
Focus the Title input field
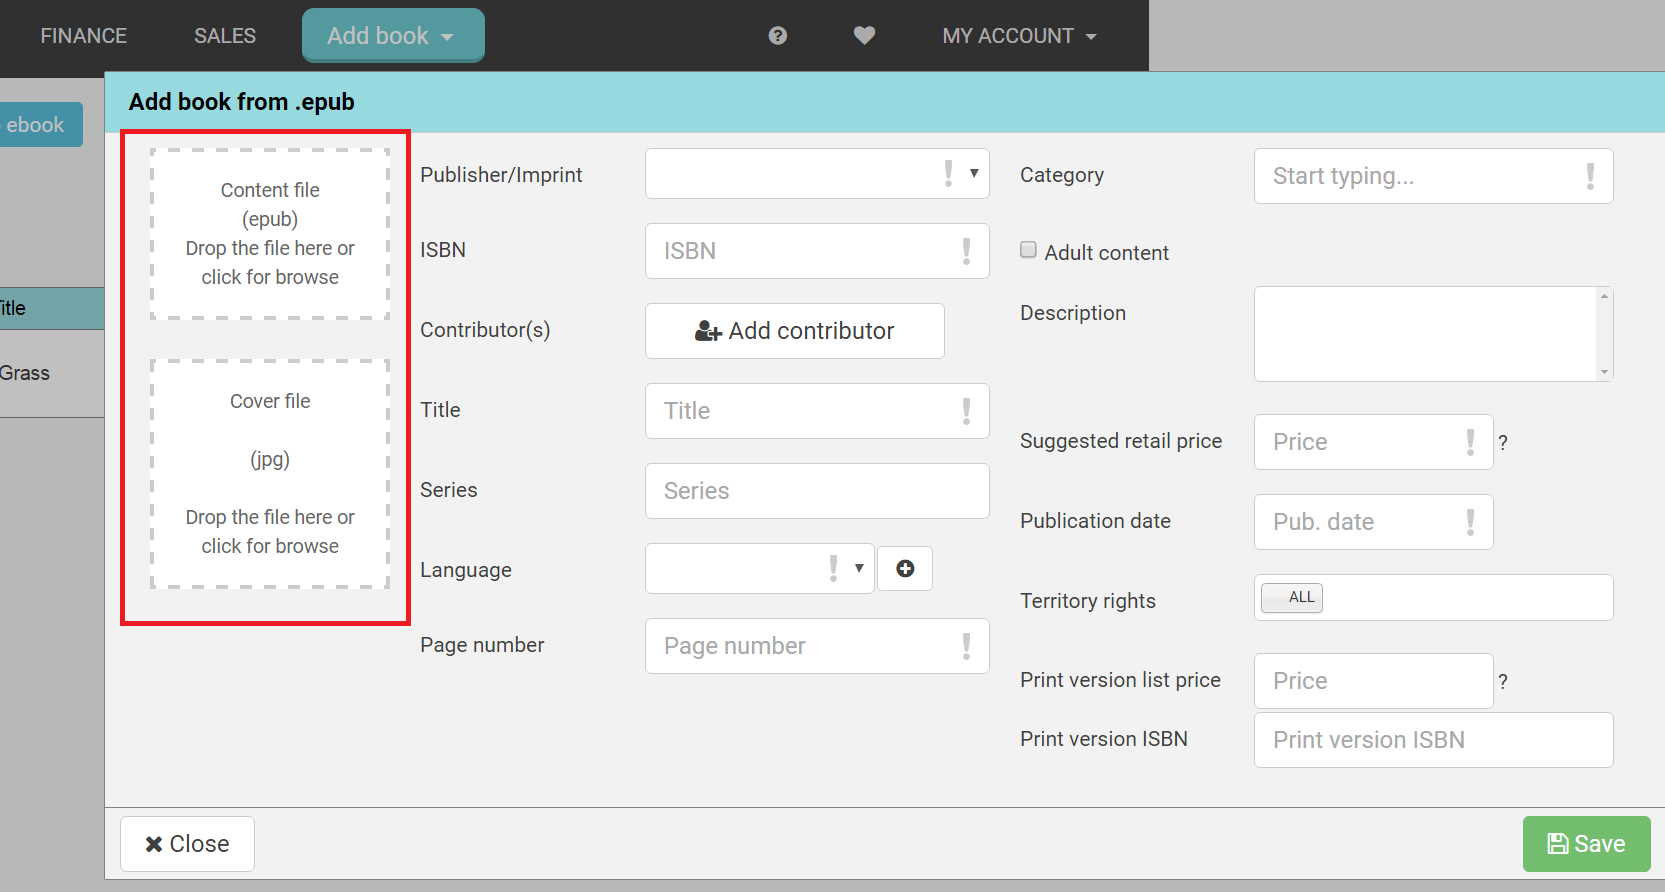coord(817,411)
